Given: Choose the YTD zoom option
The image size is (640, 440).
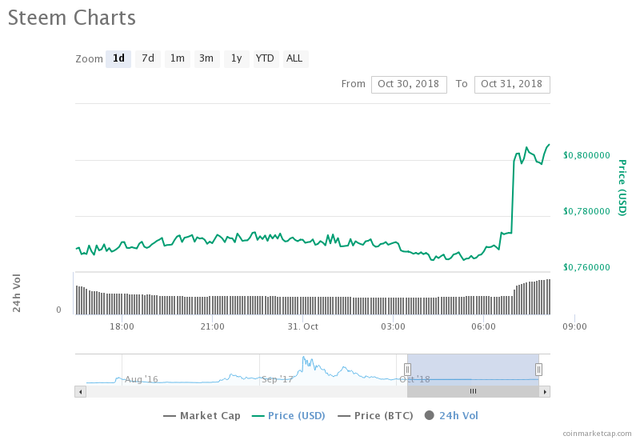Looking at the screenshot, I should [x=266, y=59].
